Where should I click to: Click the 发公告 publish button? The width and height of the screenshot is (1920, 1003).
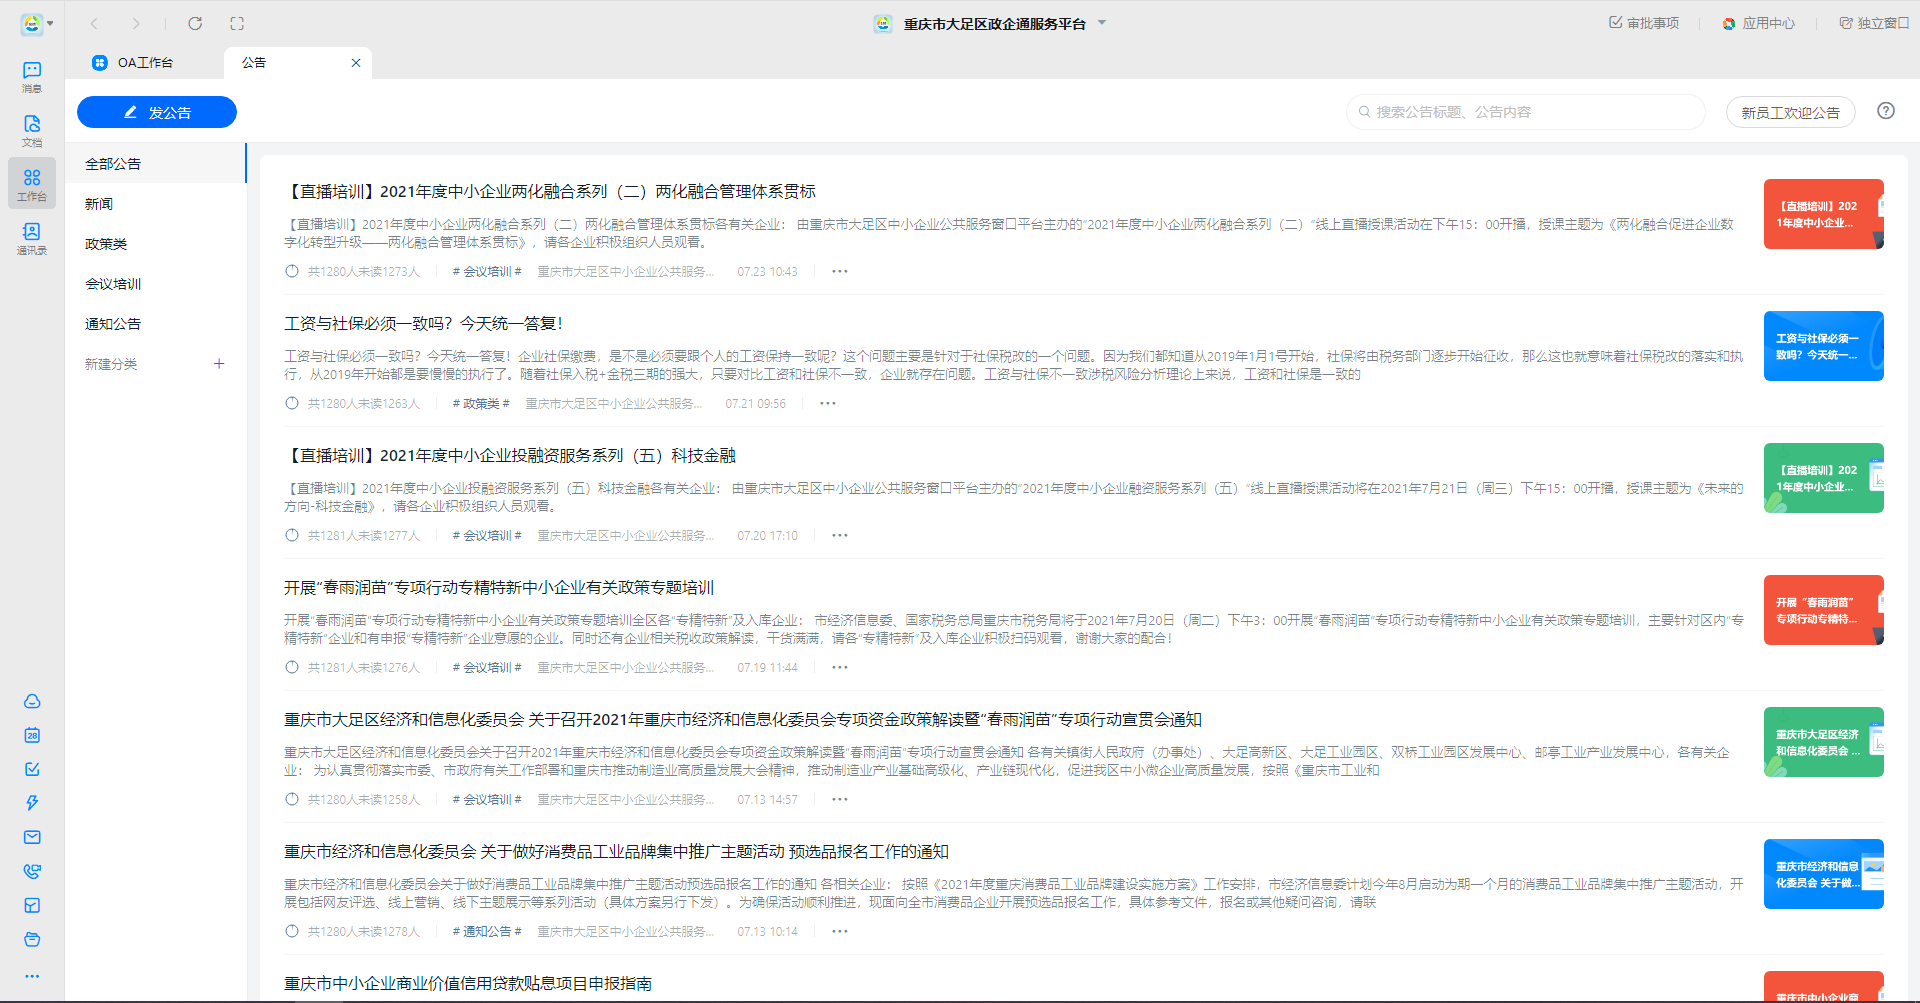click(157, 112)
